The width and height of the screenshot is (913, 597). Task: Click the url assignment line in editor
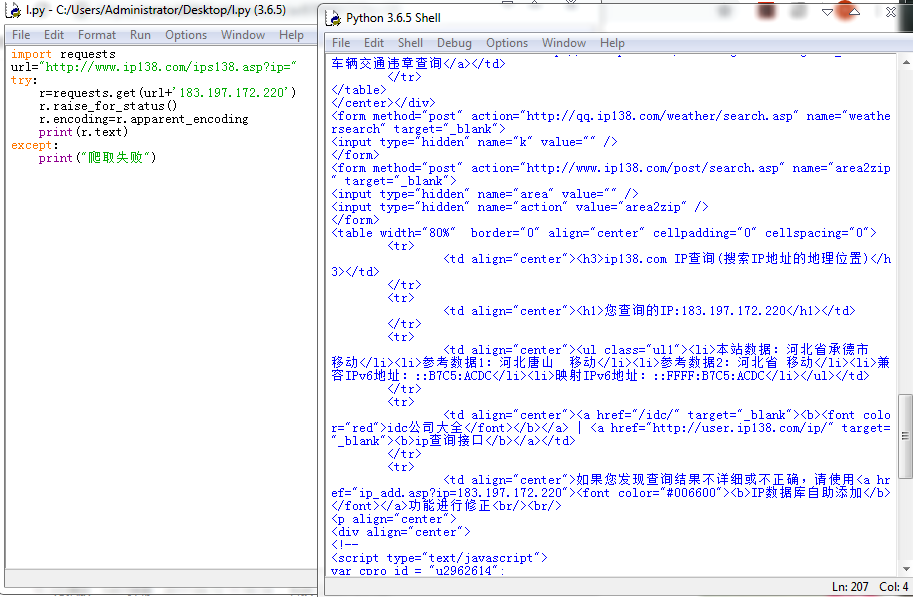click(154, 67)
